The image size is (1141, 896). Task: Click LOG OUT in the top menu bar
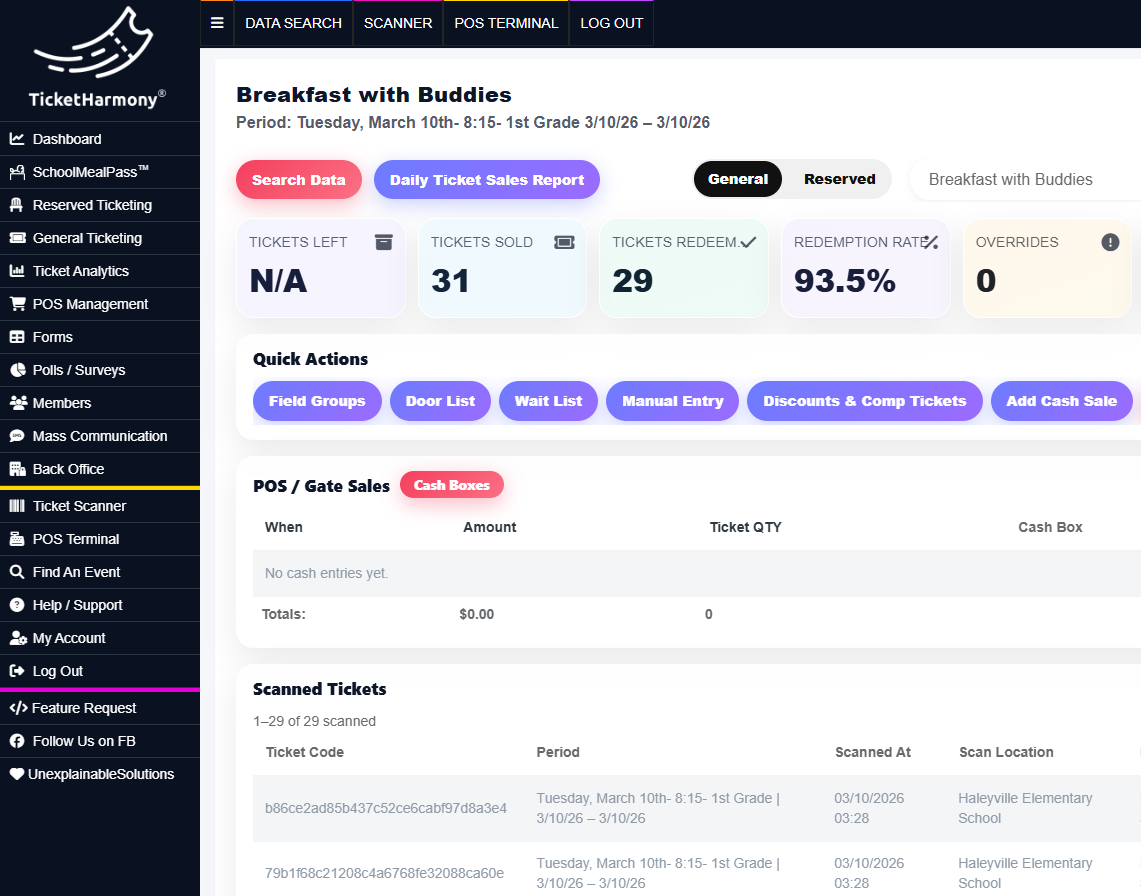pyautogui.click(x=611, y=22)
